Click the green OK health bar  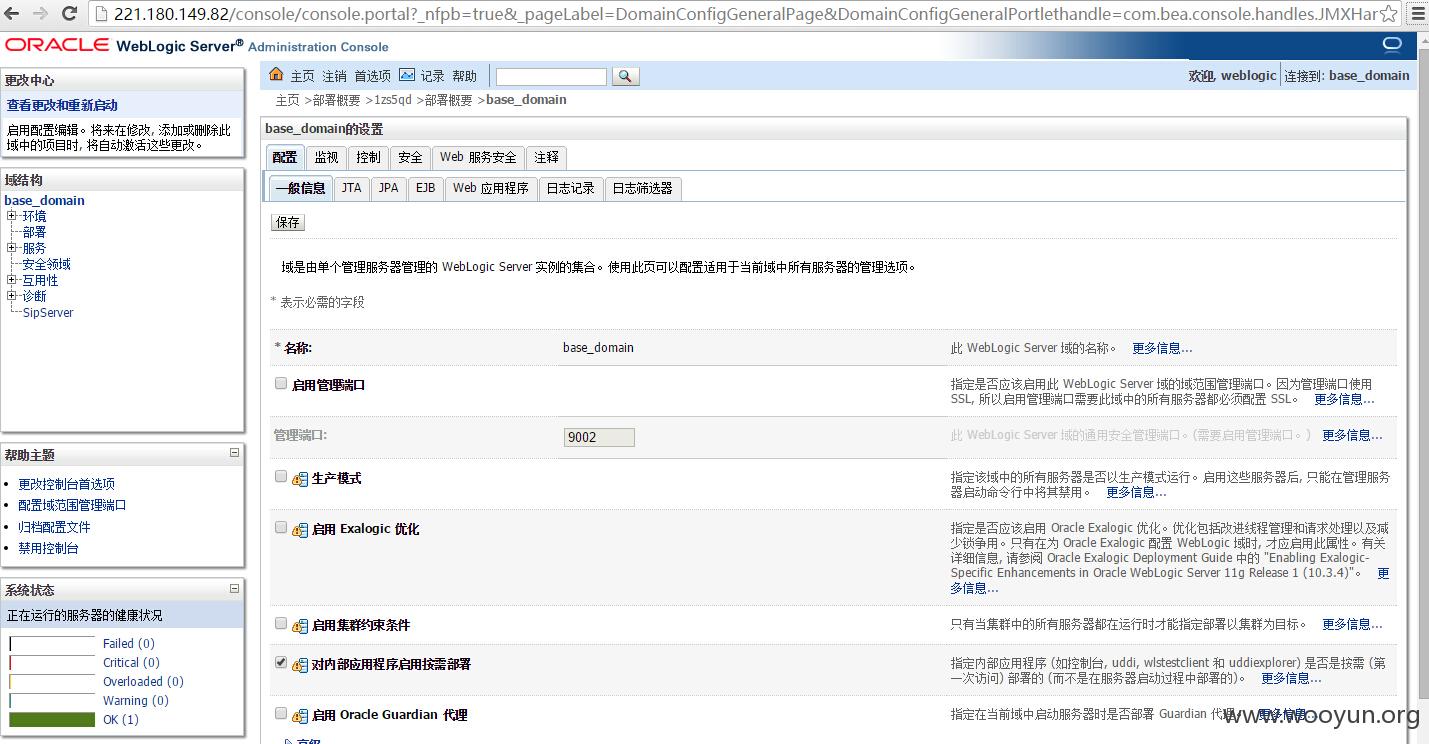52,719
